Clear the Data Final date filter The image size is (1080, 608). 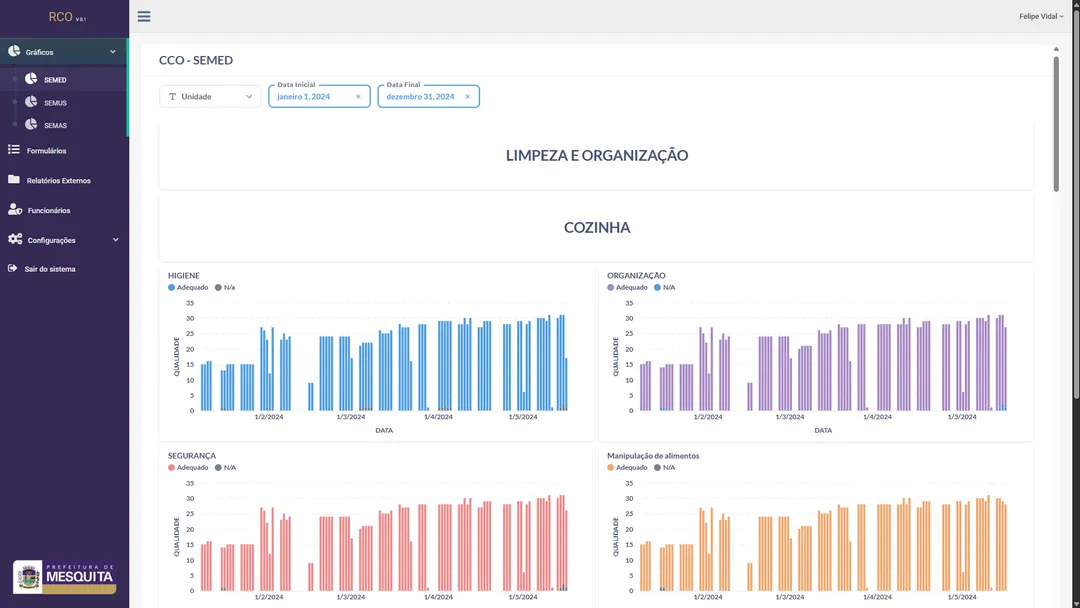click(466, 96)
